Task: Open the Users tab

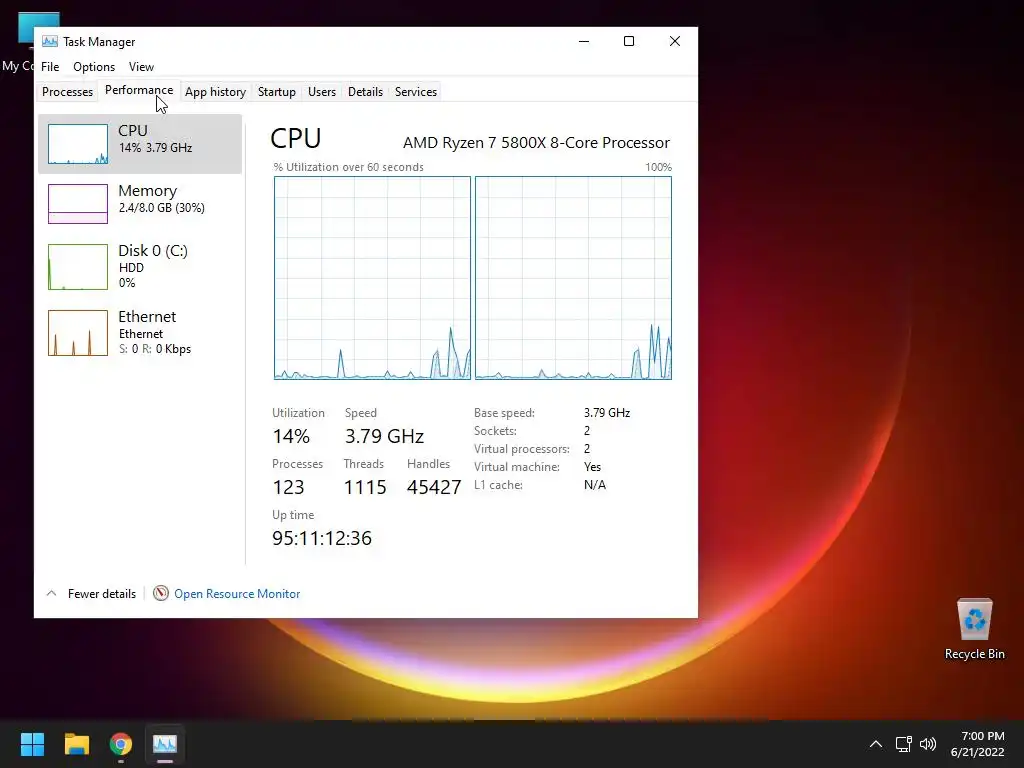Action: 322,91
